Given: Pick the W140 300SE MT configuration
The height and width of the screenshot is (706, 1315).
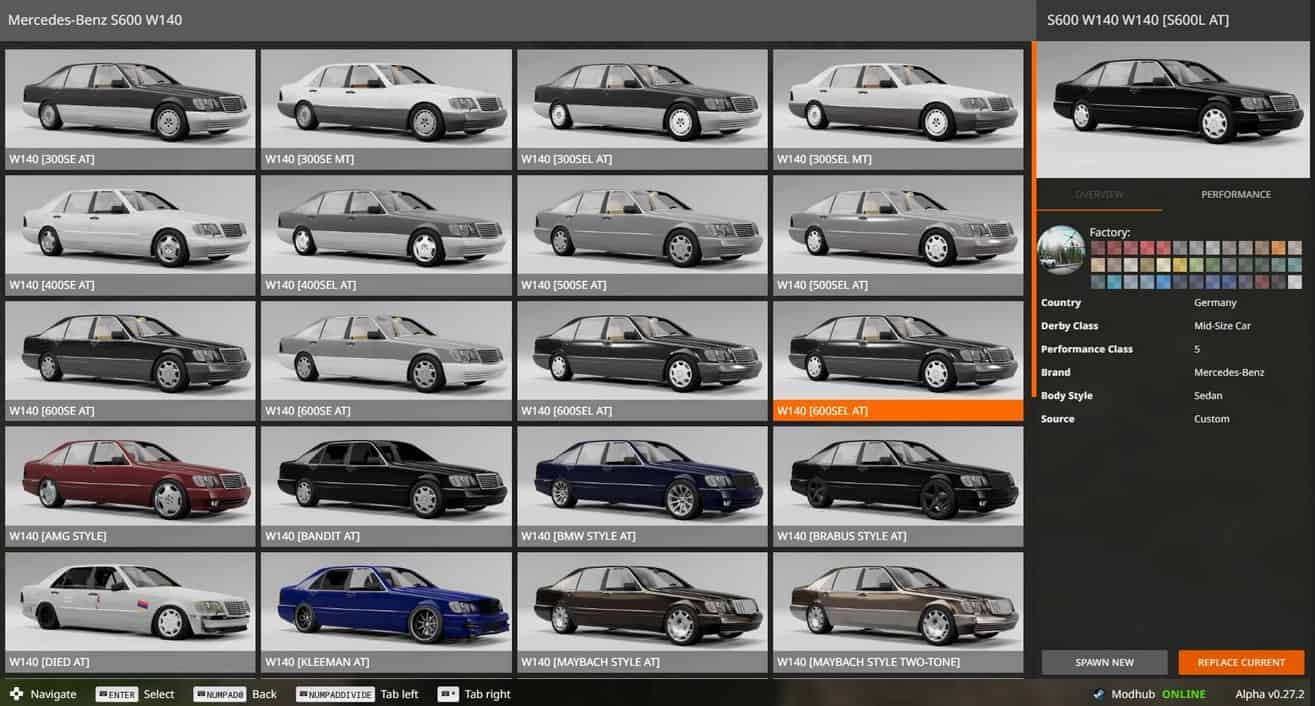Looking at the screenshot, I should [x=385, y=100].
